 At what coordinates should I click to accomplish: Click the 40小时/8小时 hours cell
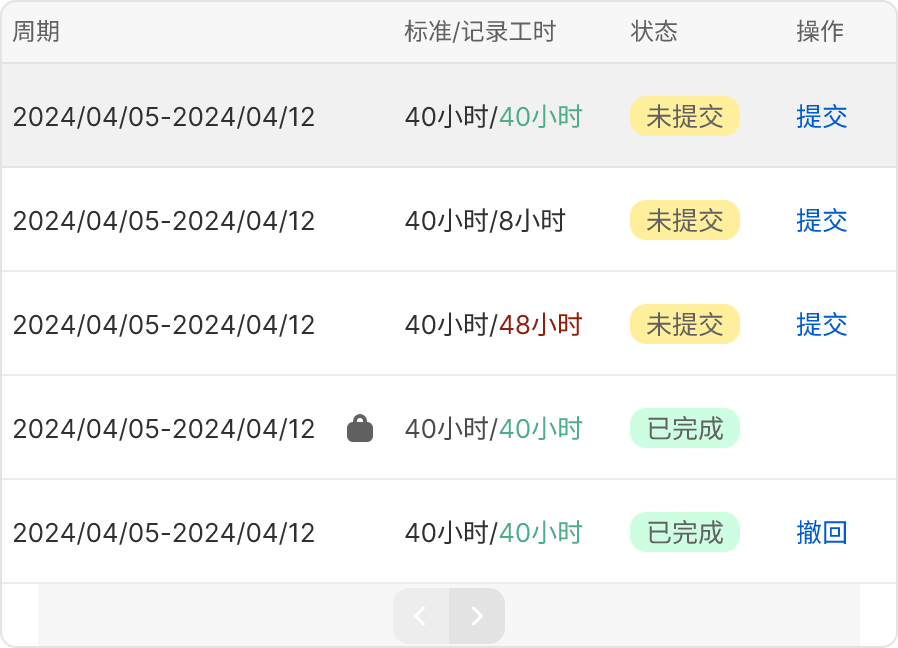tap(485, 221)
